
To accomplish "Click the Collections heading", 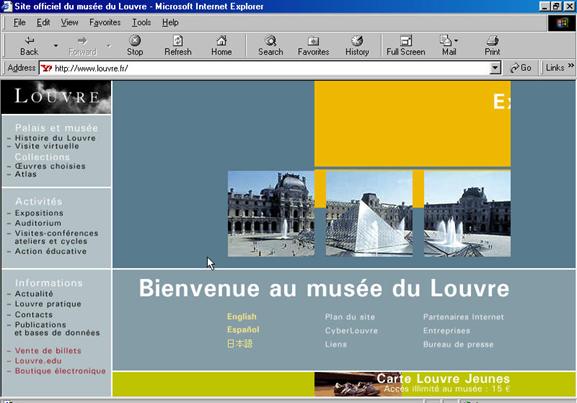I will [42, 156].
